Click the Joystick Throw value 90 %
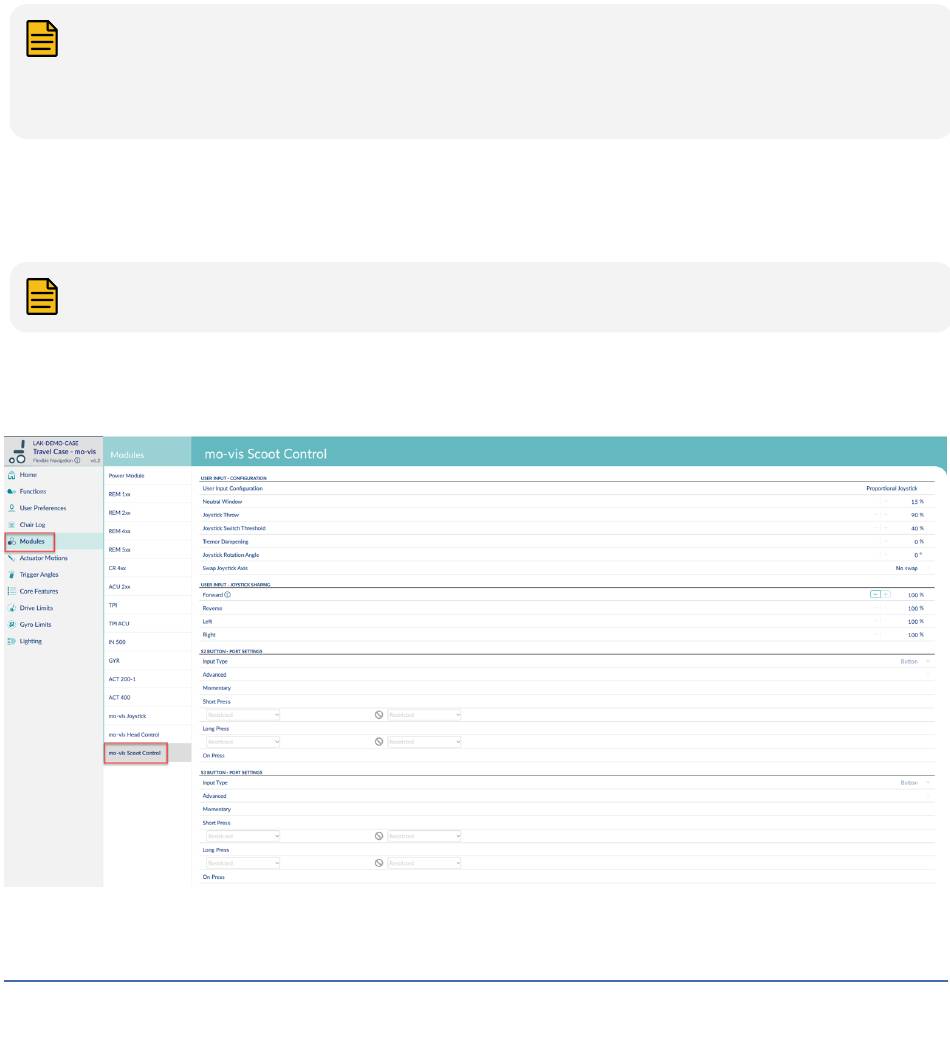The width and height of the screenshot is (950, 1045). pos(917,515)
